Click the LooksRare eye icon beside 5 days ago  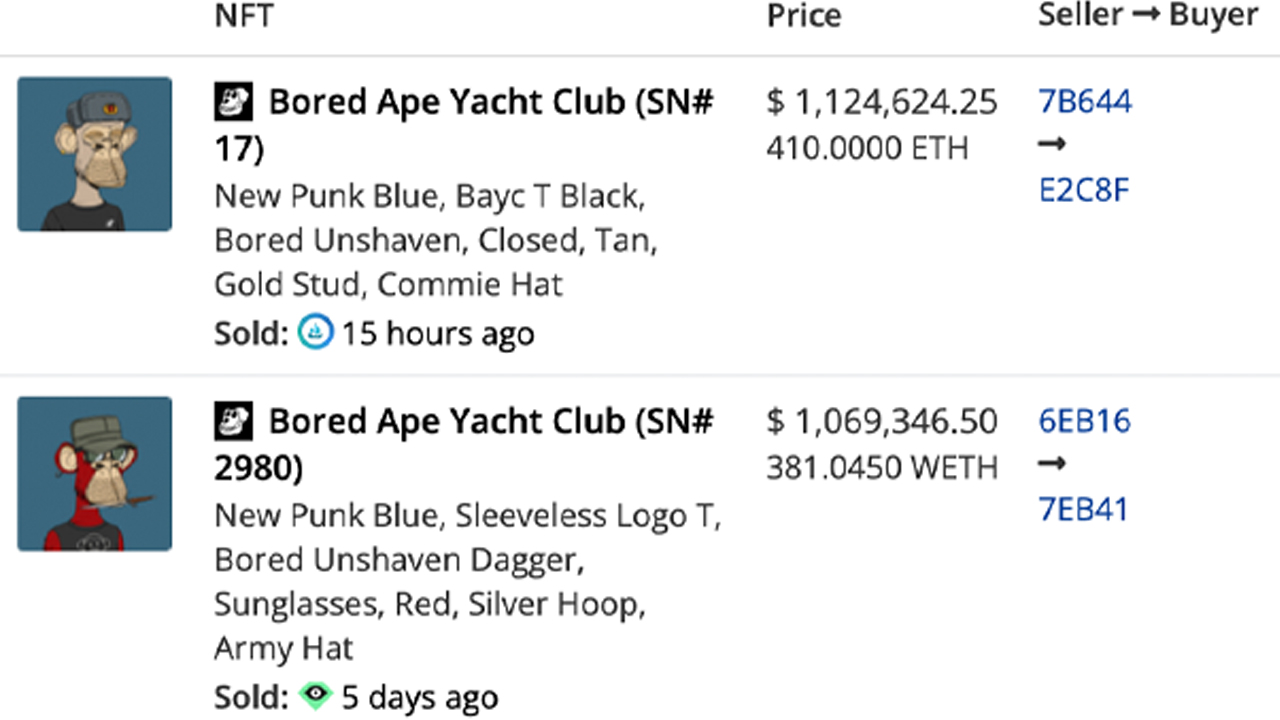pos(315,696)
